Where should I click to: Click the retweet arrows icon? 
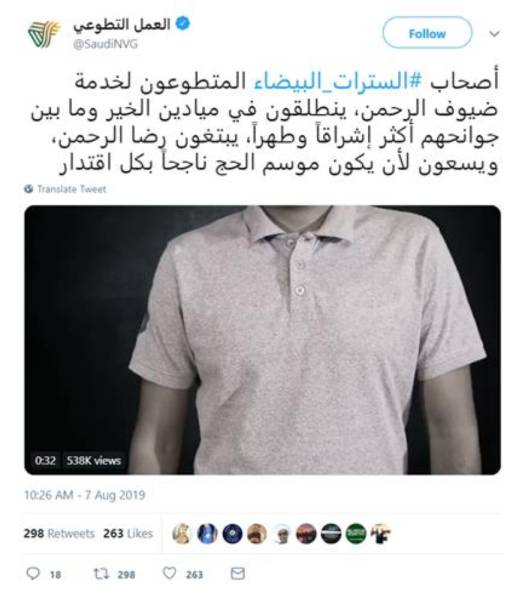(x=101, y=574)
